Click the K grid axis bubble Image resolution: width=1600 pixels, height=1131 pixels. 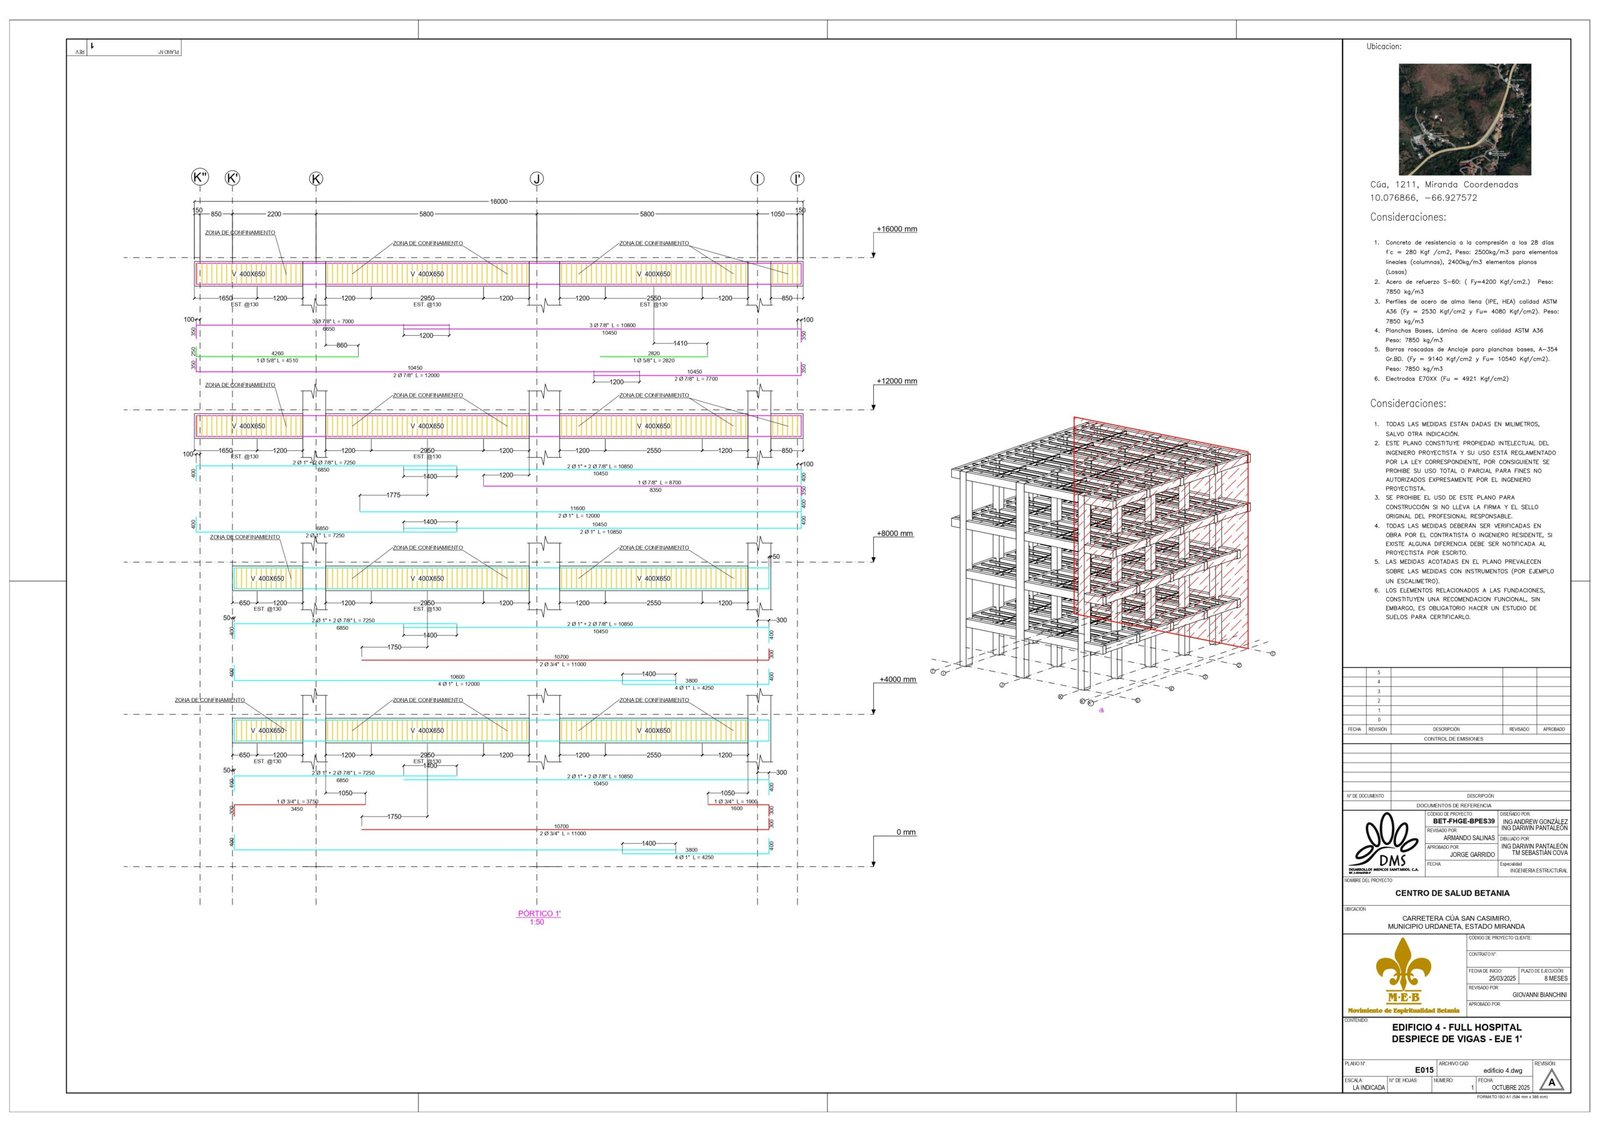coord(316,179)
